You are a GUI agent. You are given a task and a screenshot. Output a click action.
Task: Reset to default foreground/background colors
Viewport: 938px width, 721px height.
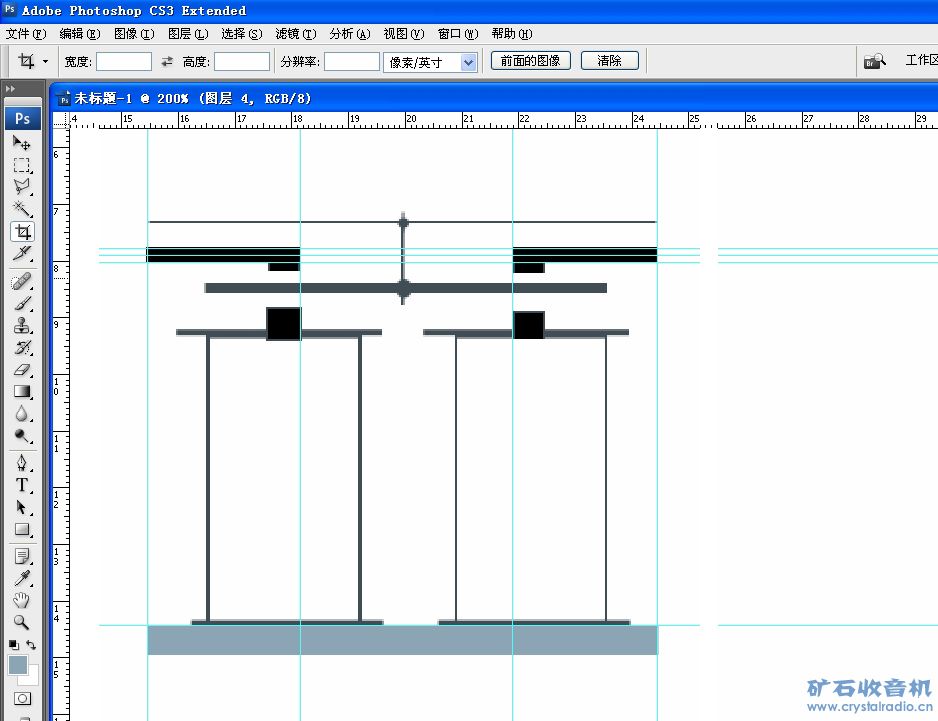pyautogui.click(x=13, y=644)
